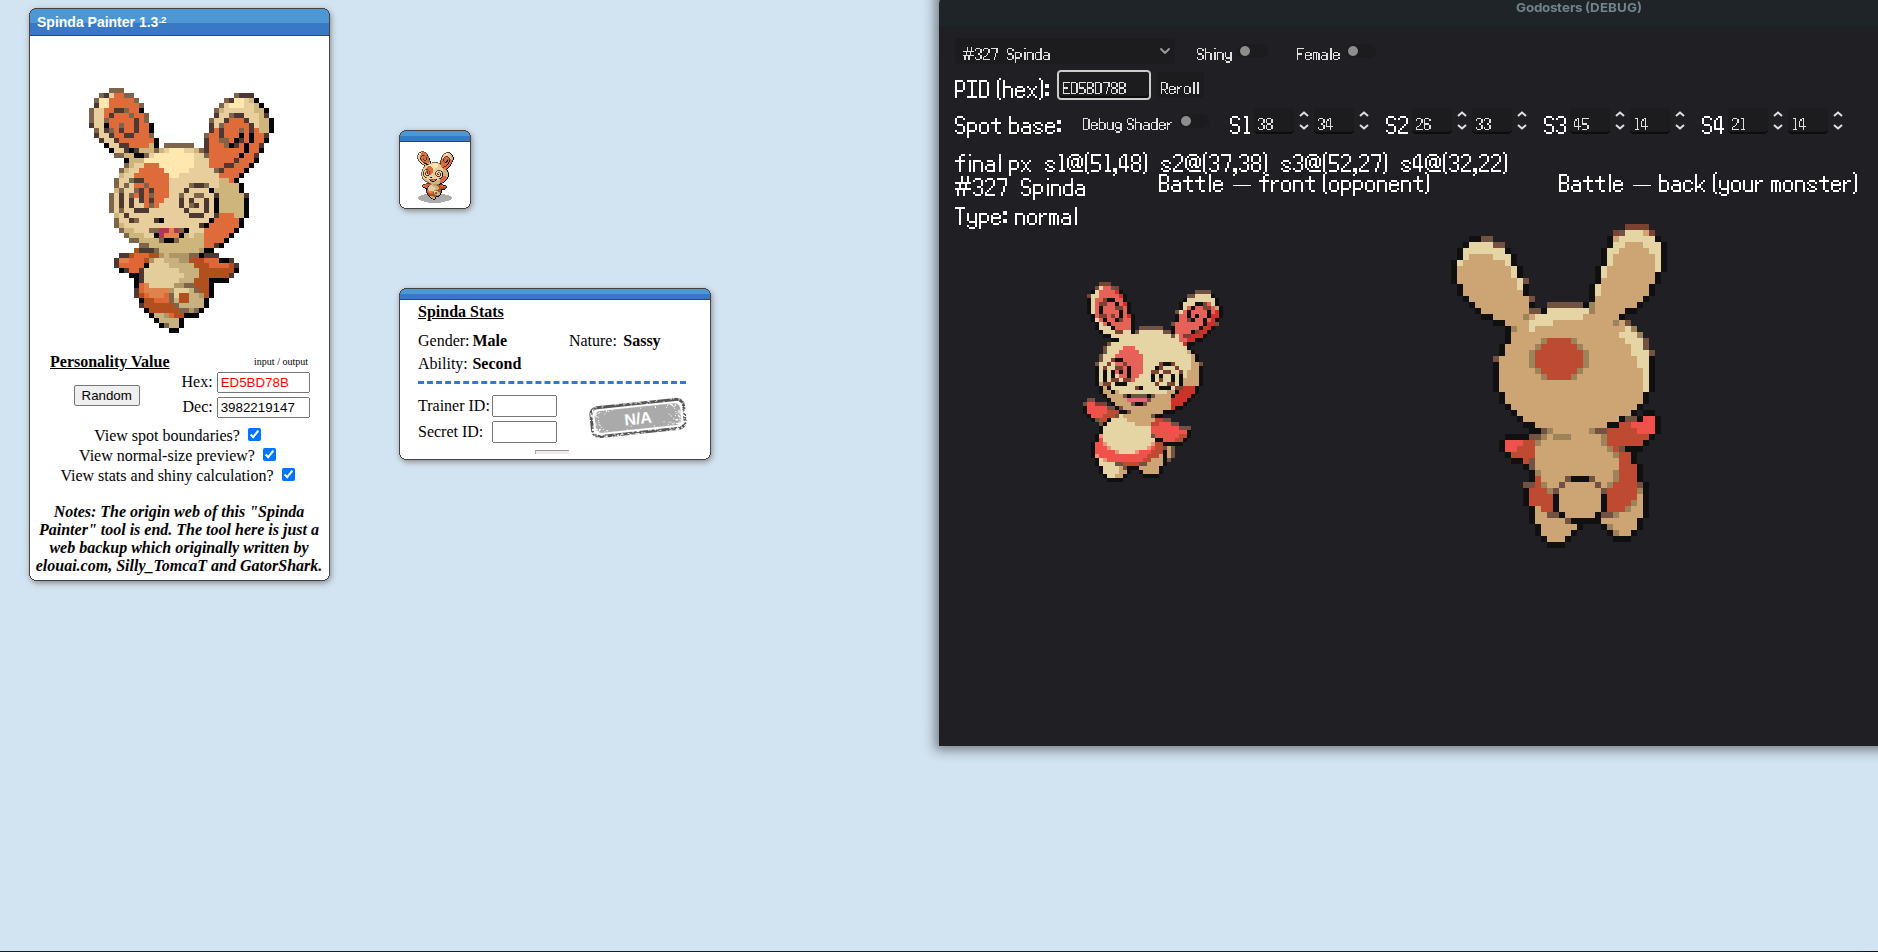
Task: Click the Gender: Male text
Action: [x=462, y=341]
